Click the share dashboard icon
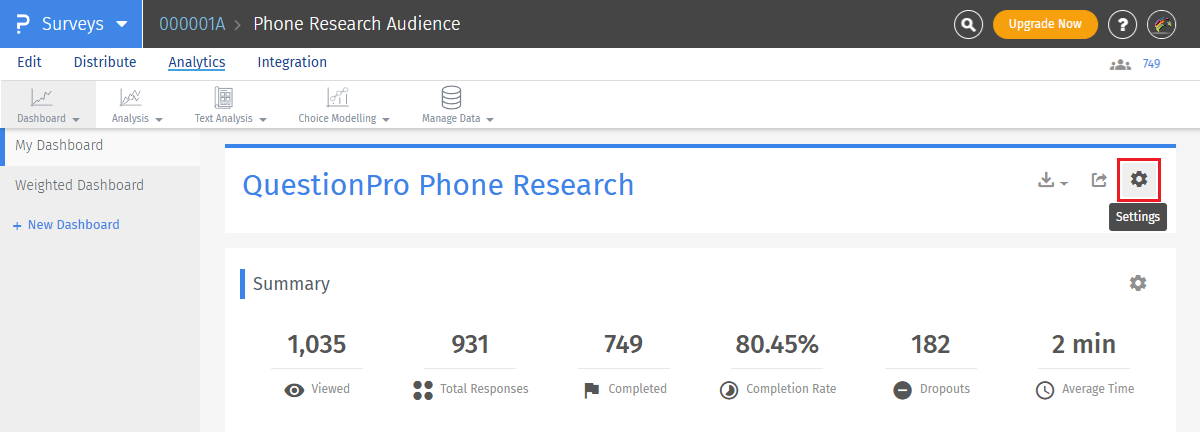The height and width of the screenshot is (432, 1200). click(x=1099, y=180)
